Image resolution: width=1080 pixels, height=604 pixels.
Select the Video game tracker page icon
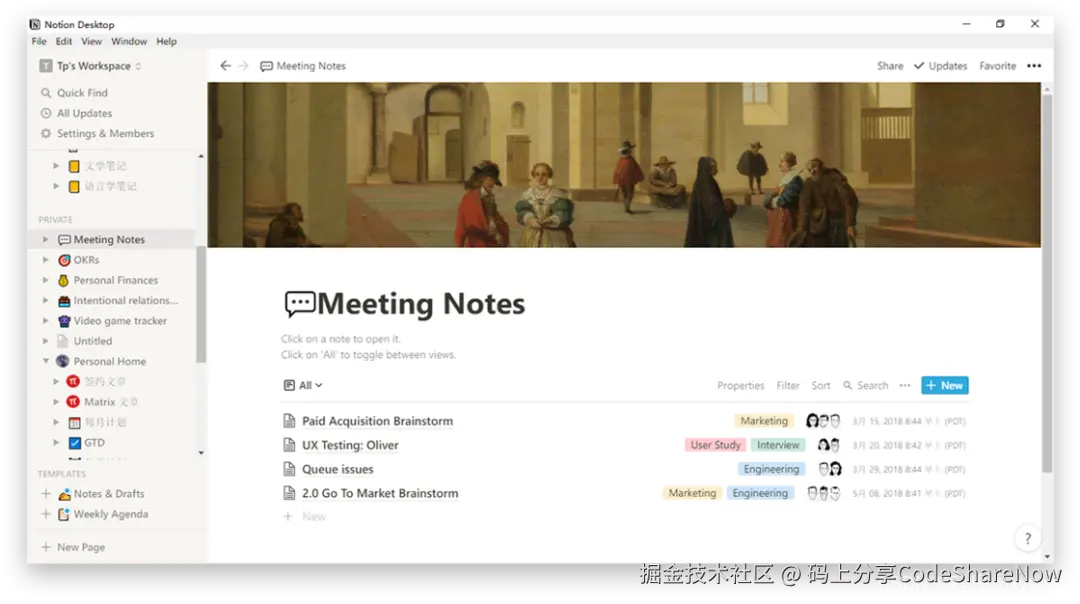64,321
